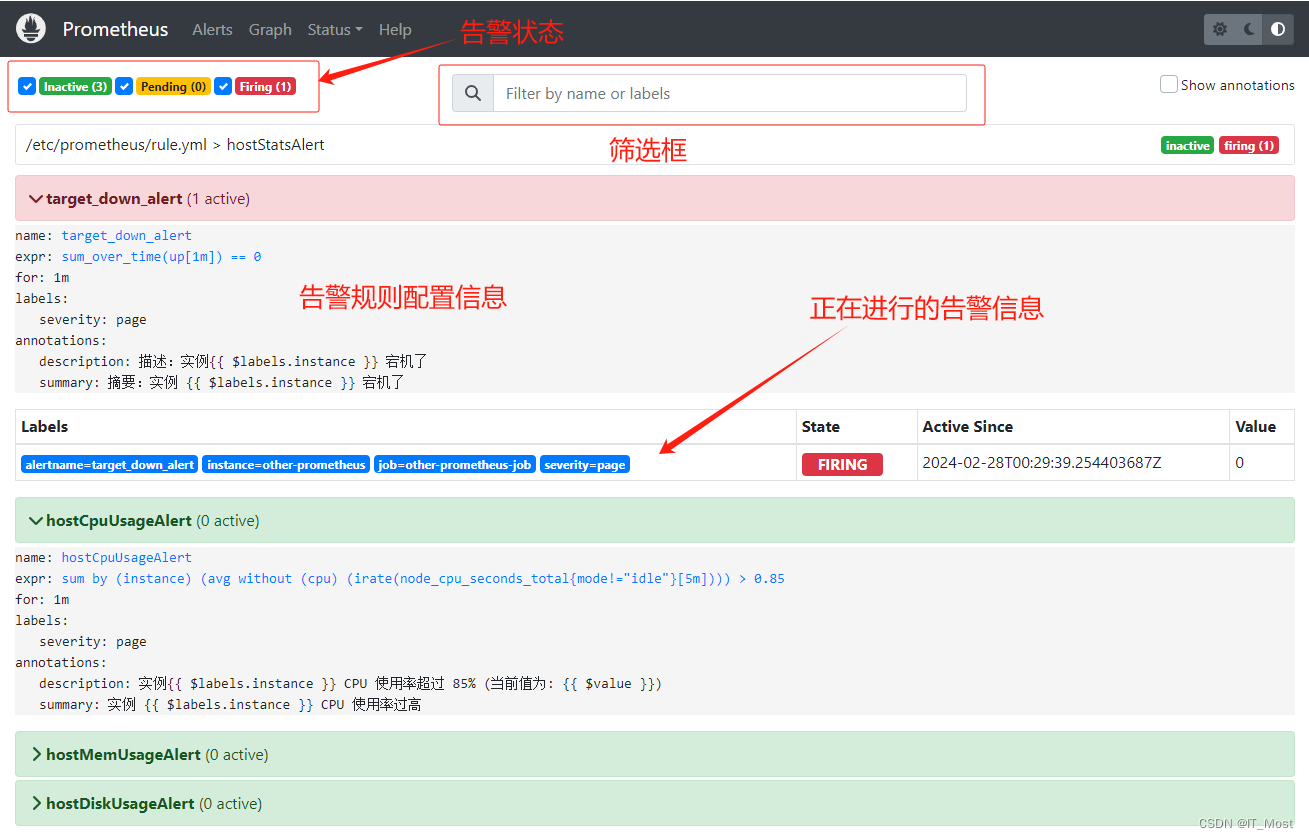The image size is (1309, 839).
Task: Toggle the Firing (1) checkbox
Action: (223, 86)
